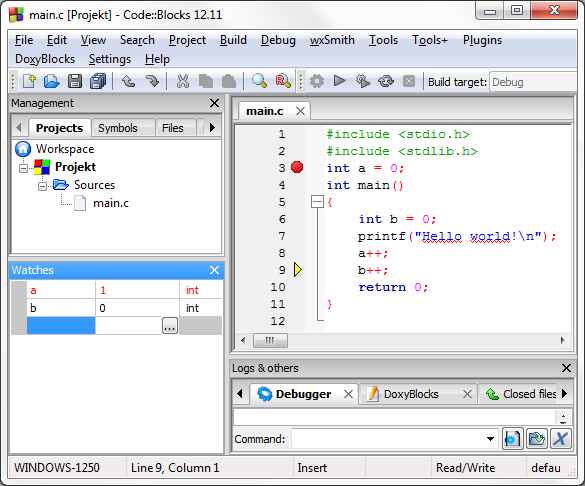Image resolution: width=585 pixels, height=486 pixels.
Task: Collapse the code fold at line 5
Action: (x=317, y=202)
